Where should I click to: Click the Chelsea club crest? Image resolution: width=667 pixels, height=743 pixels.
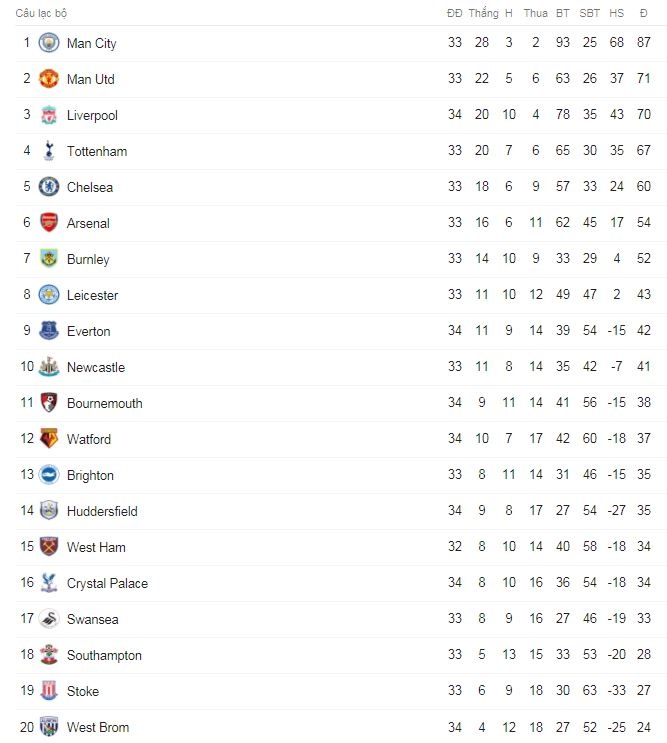[x=49, y=187]
